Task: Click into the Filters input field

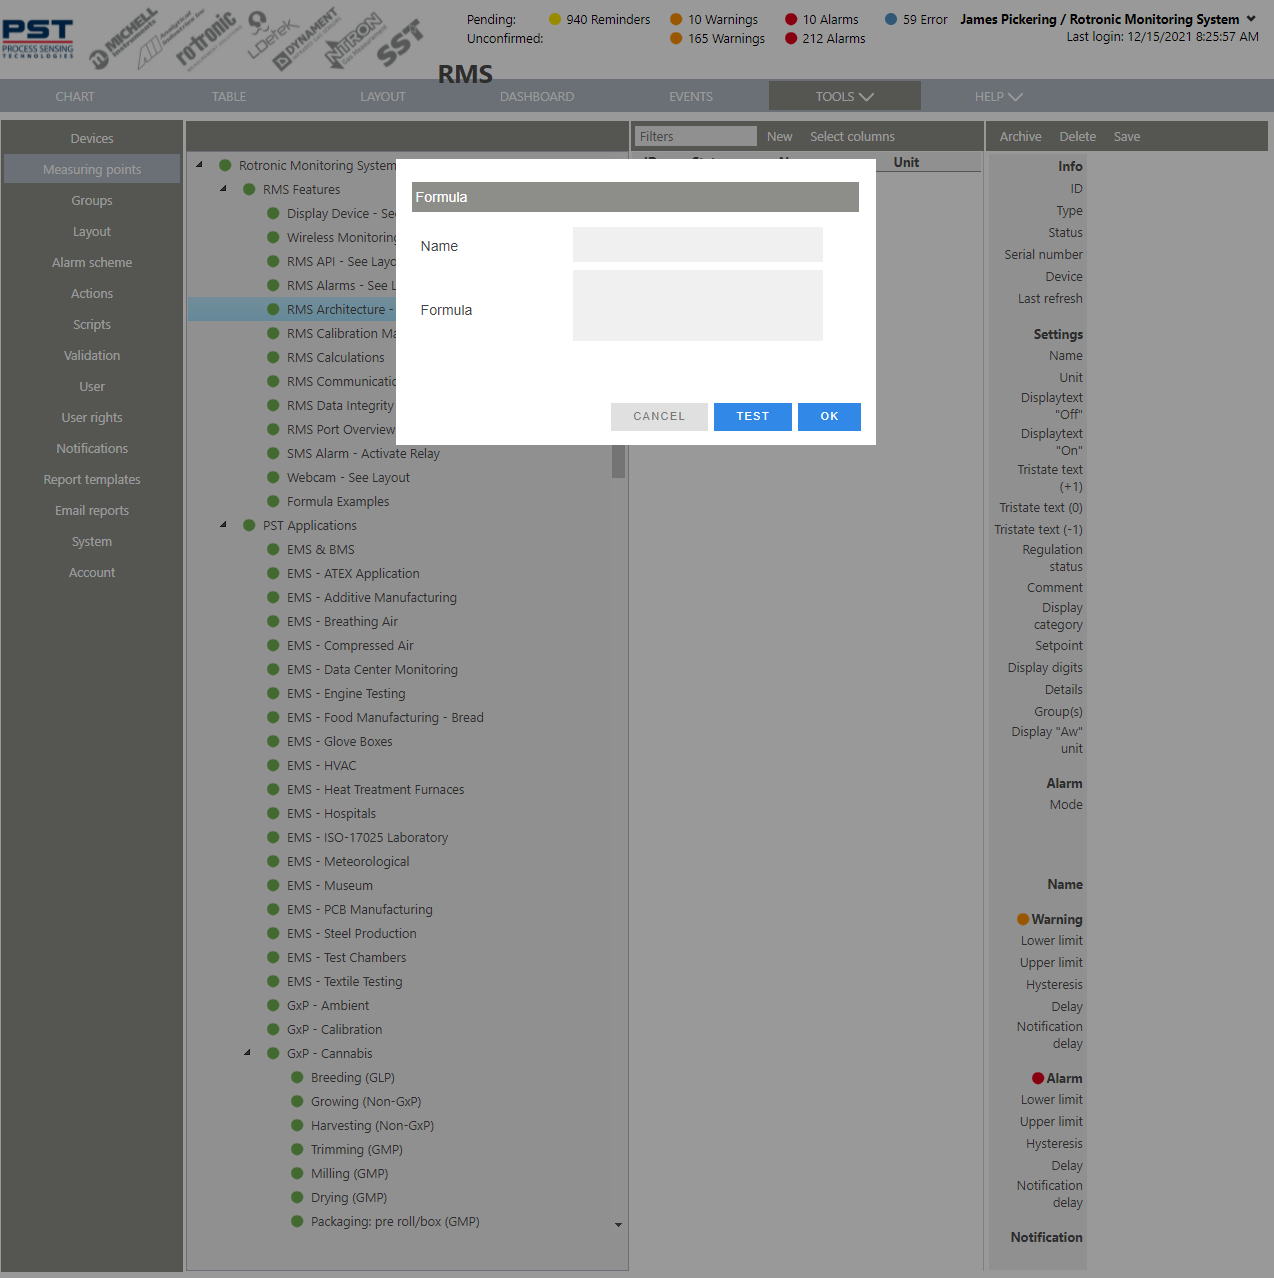Action: [696, 136]
